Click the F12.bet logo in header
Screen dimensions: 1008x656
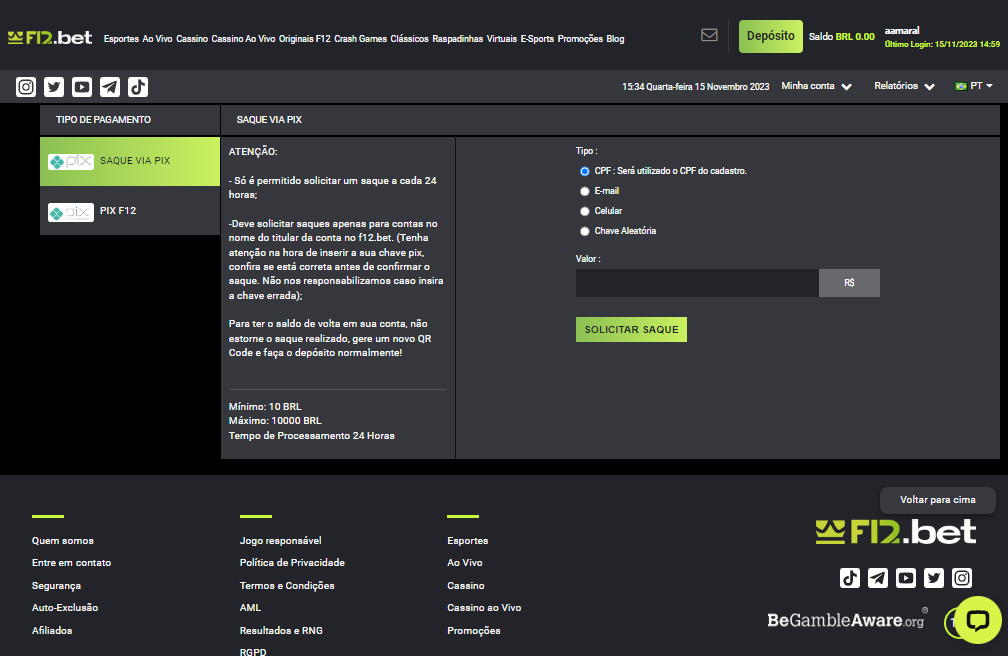pos(50,38)
